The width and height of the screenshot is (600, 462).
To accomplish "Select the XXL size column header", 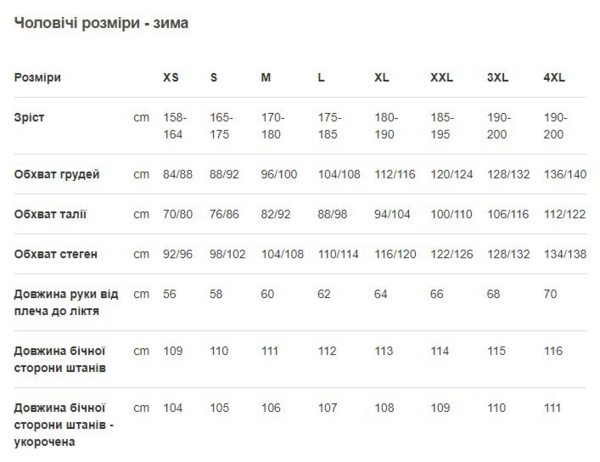I will (441, 77).
